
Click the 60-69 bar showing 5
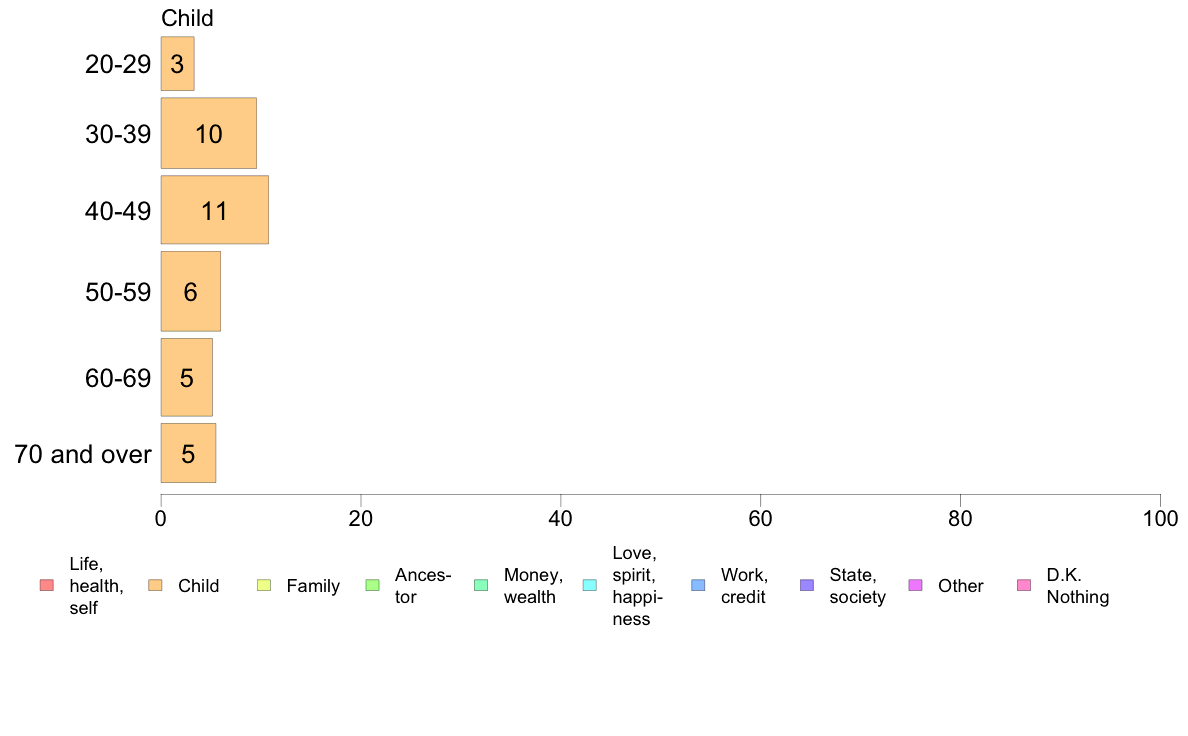click(186, 377)
